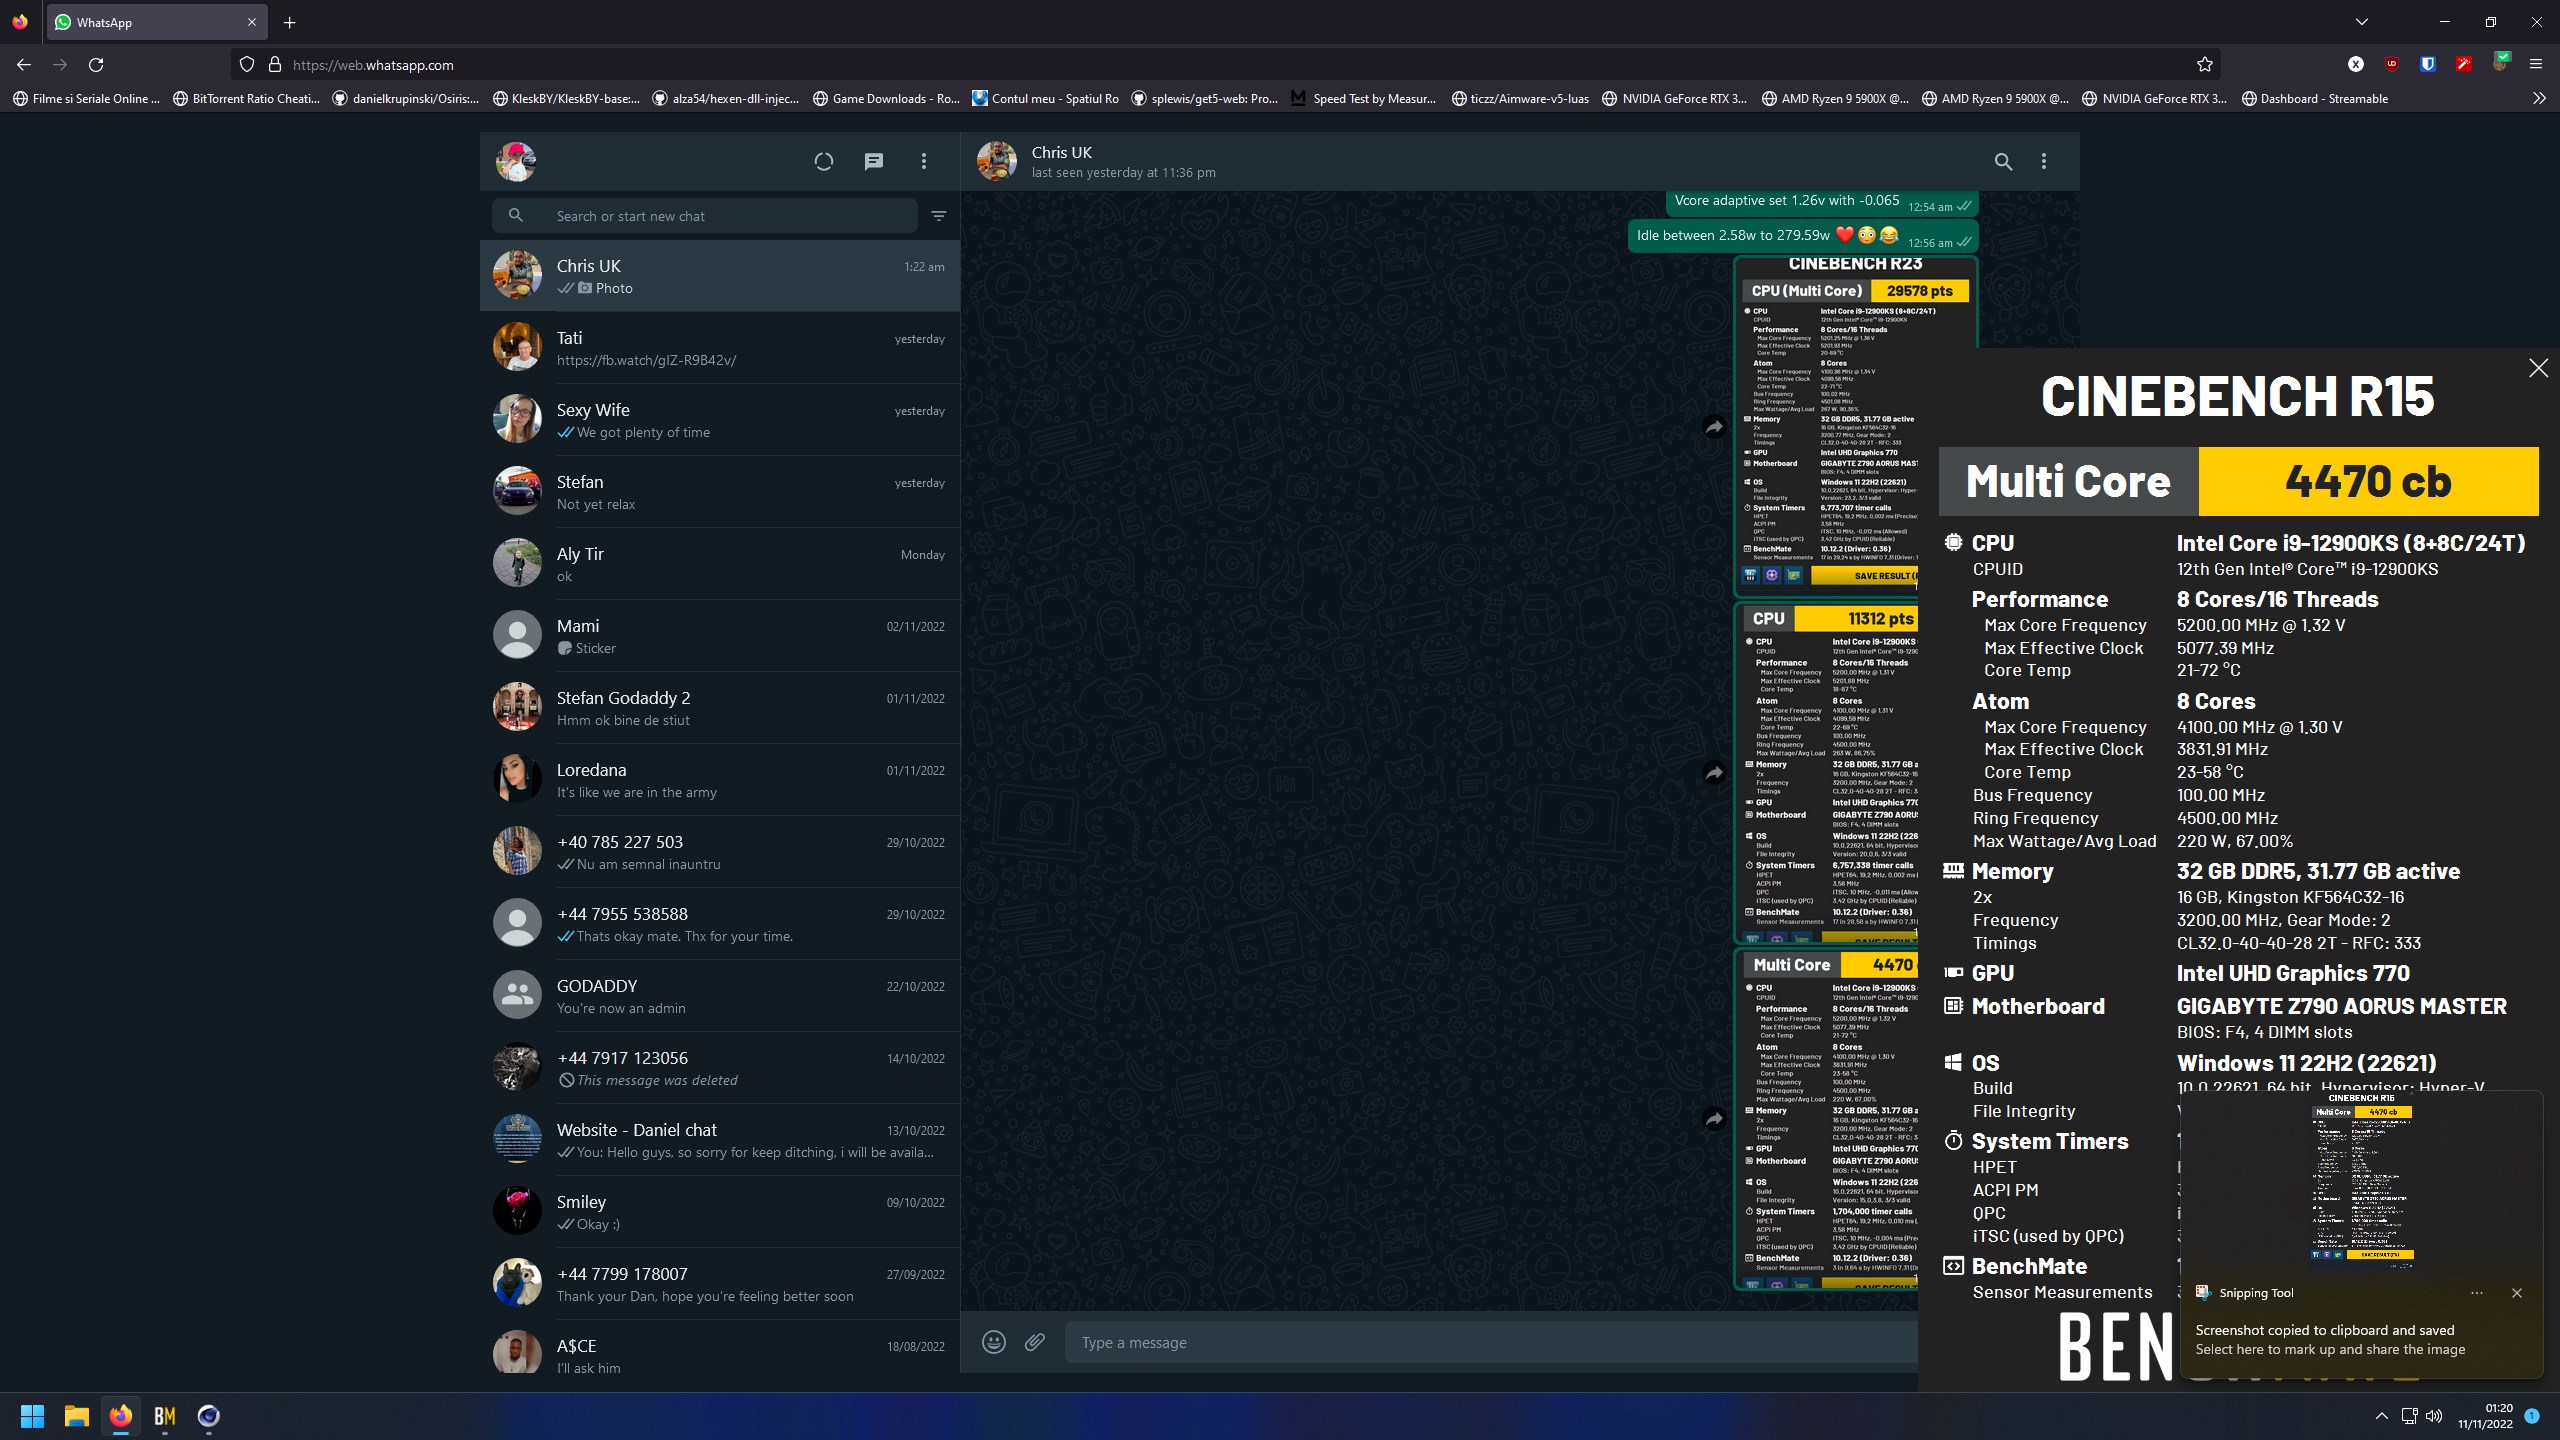2560x1440 pixels.
Task: Click 'Select here to mark up and share' text
Action: 2330,1349
